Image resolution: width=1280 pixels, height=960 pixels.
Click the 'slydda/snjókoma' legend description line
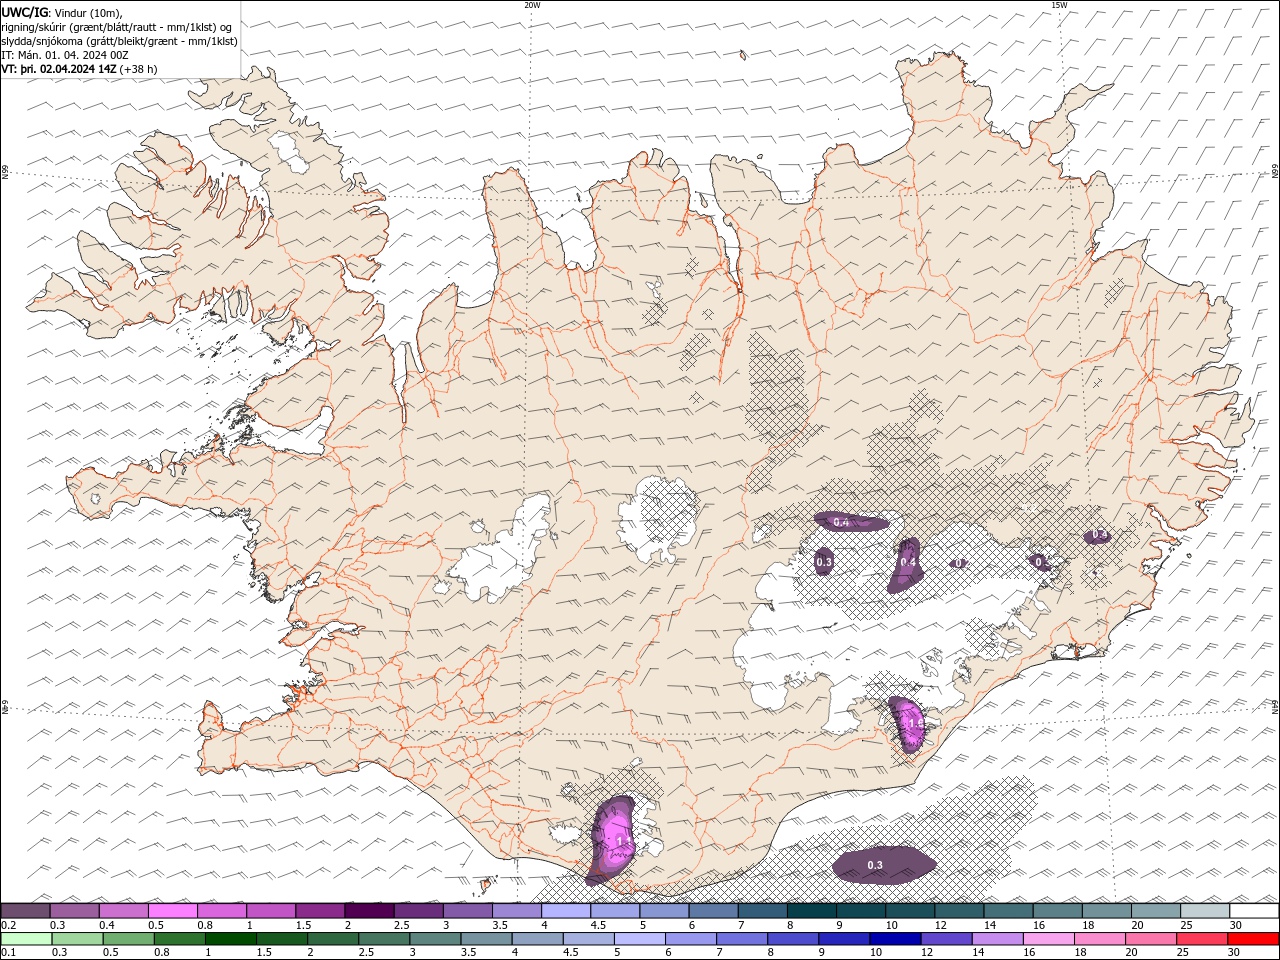point(119,41)
